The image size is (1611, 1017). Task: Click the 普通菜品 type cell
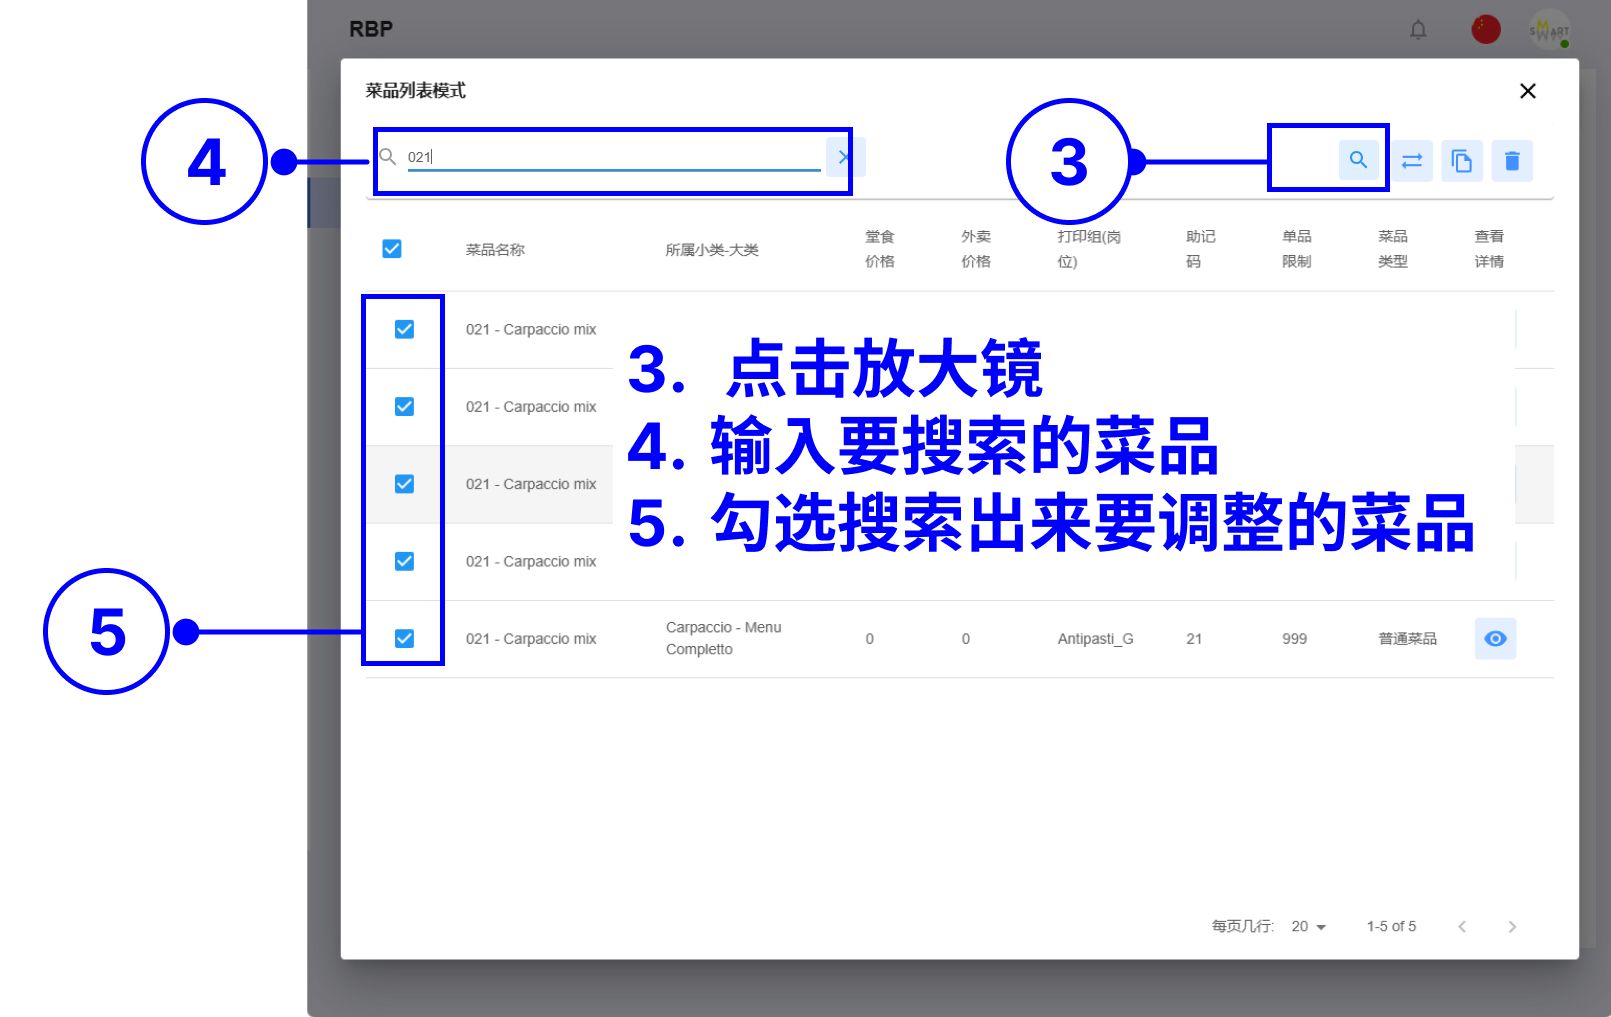[x=1408, y=639]
